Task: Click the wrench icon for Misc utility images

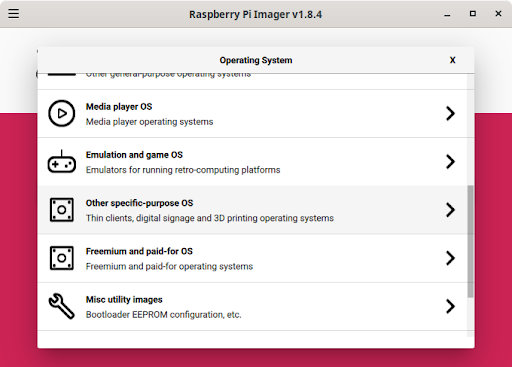Action: [x=61, y=306]
